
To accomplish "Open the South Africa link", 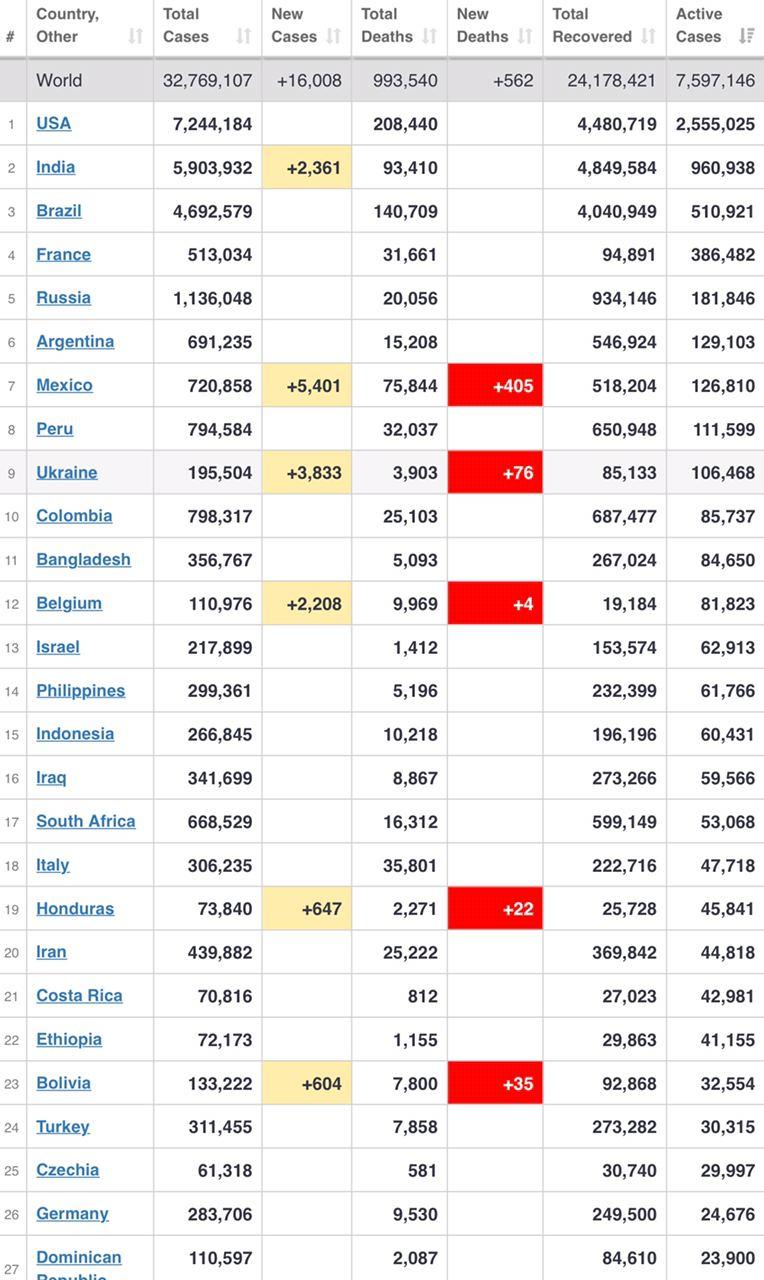I will [x=86, y=821].
